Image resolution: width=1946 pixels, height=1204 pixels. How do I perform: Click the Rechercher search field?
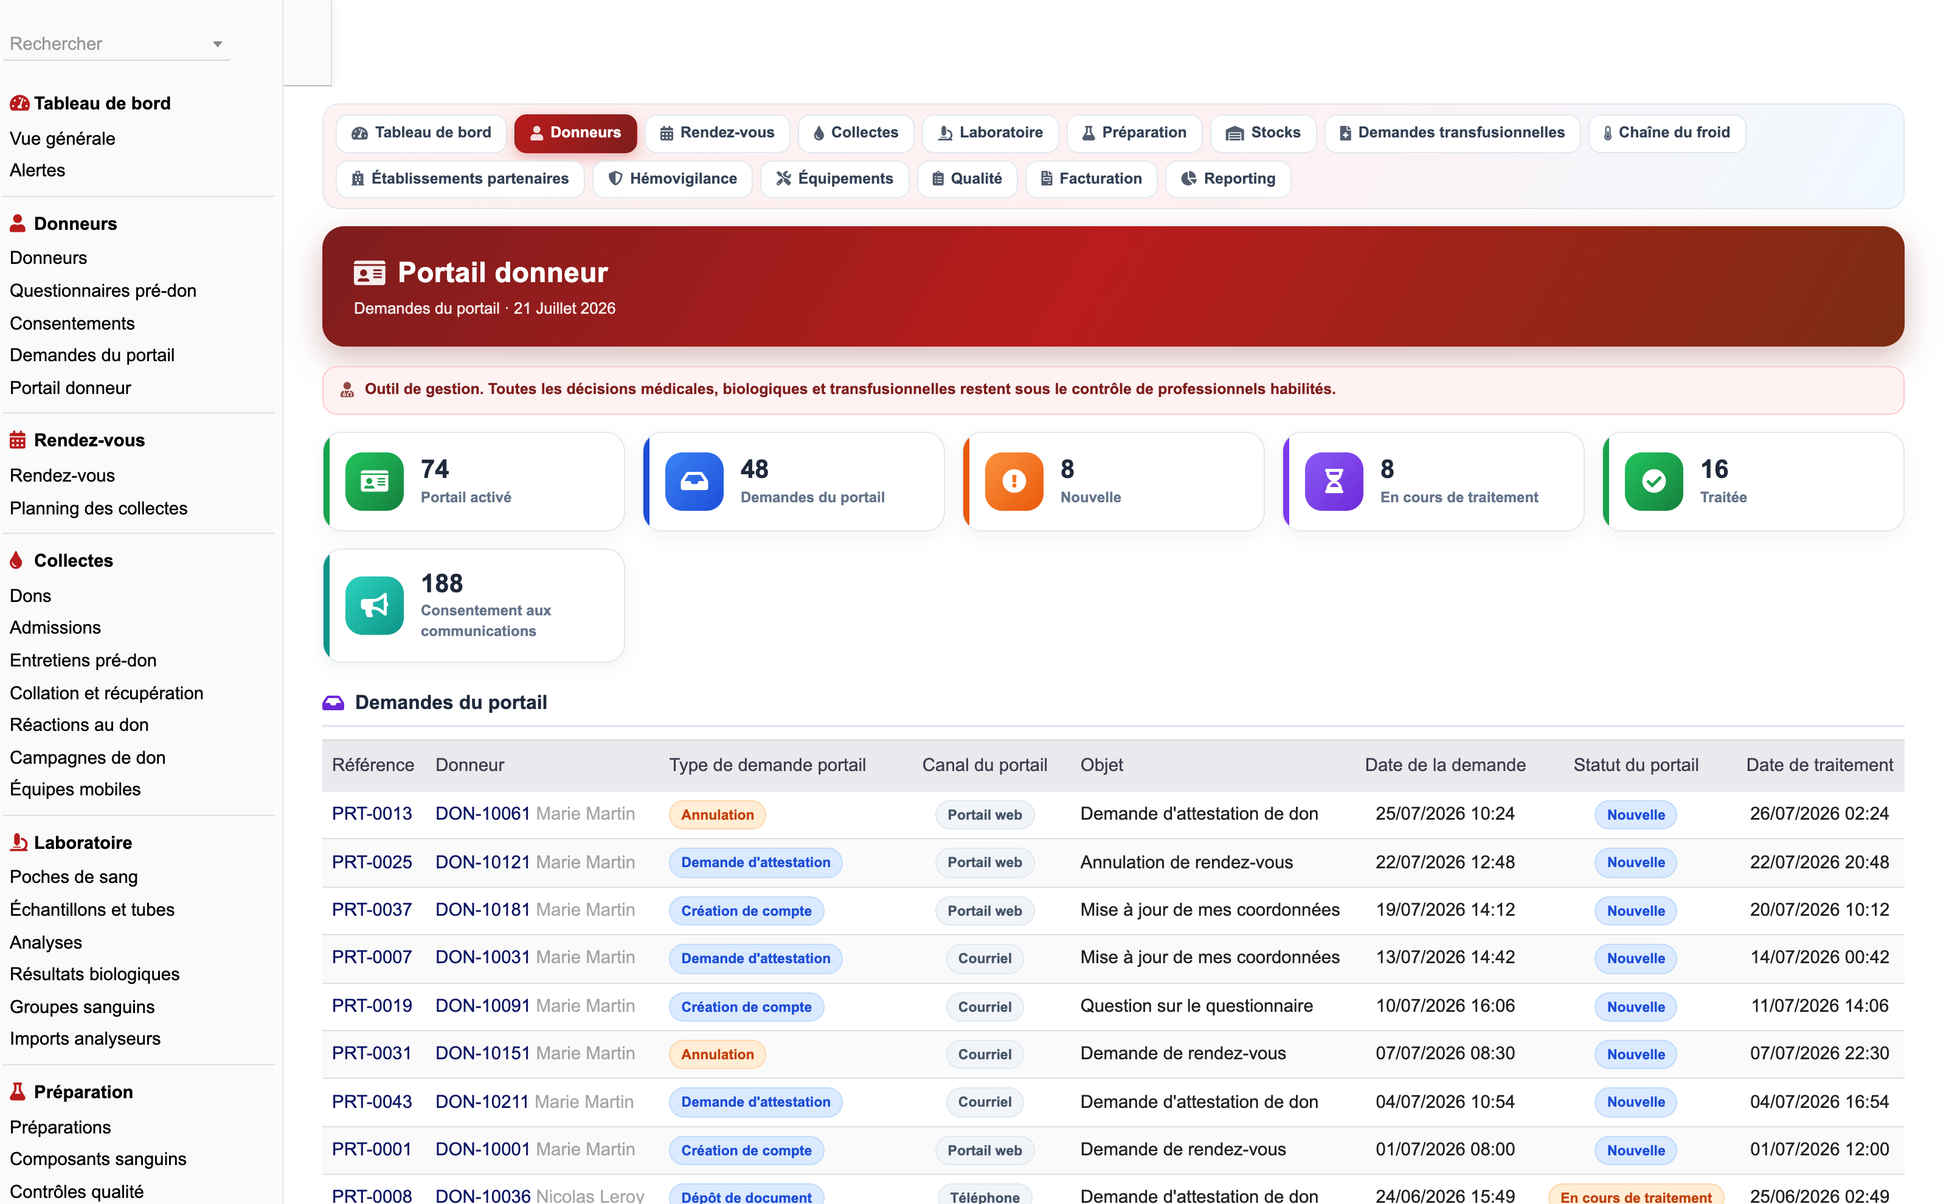116,44
